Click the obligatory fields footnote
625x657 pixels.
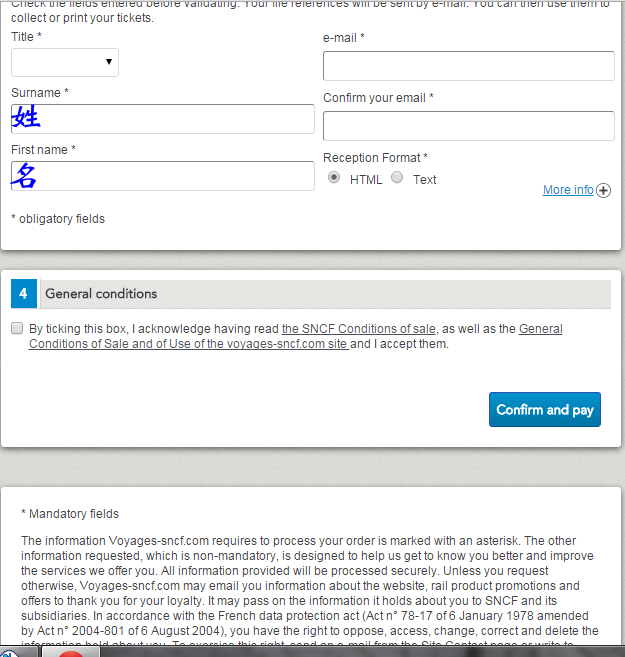[58, 219]
